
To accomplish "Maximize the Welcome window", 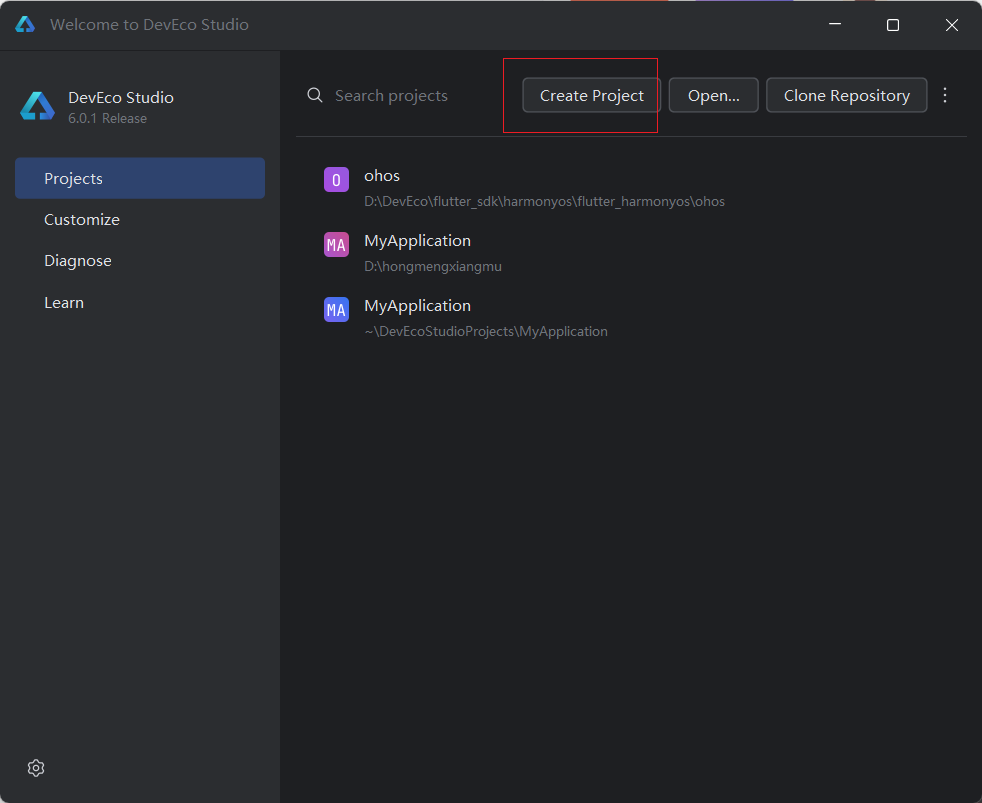I will pyautogui.click(x=893, y=24).
